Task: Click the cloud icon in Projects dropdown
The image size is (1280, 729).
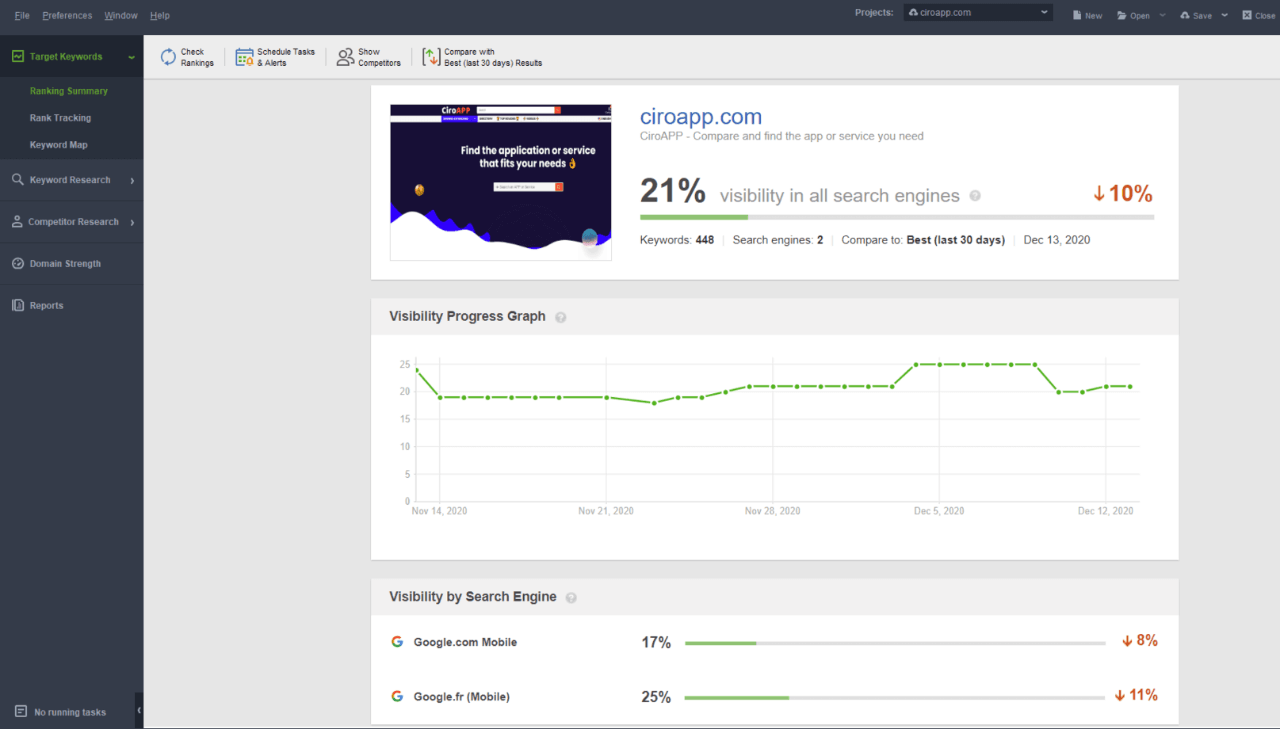Action: coord(913,13)
